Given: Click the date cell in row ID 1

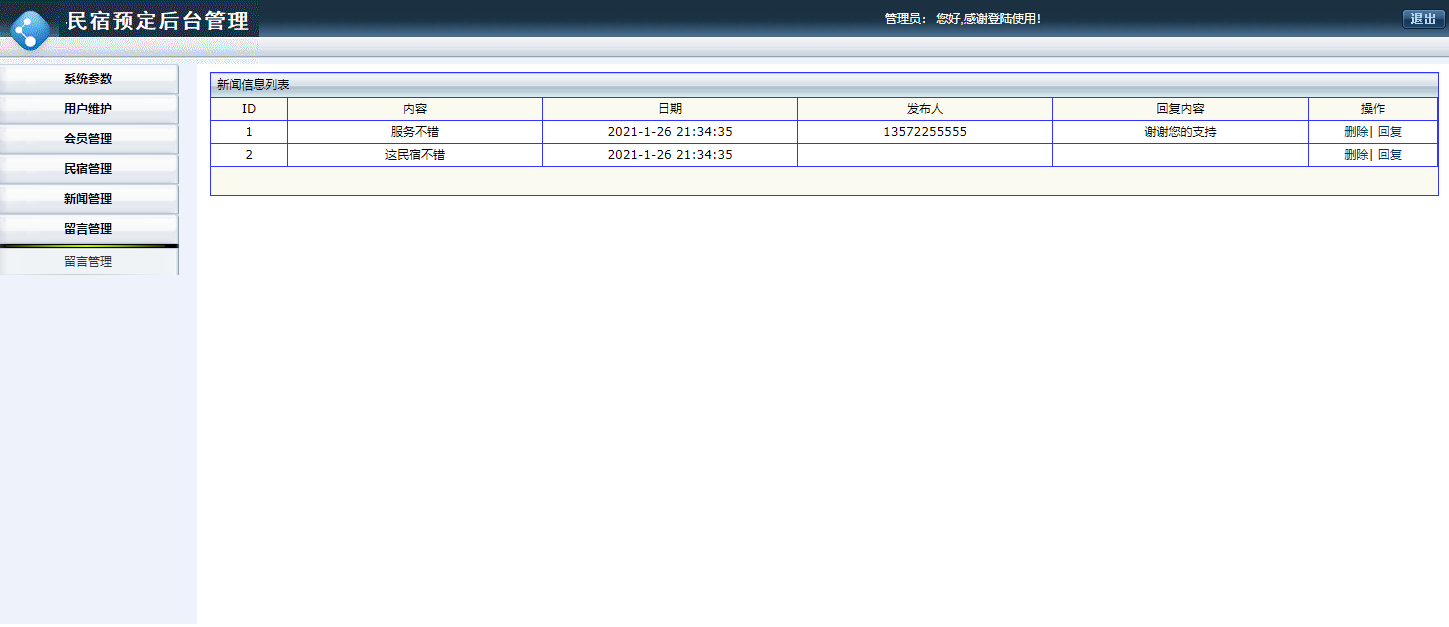Looking at the screenshot, I should [670, 132].
